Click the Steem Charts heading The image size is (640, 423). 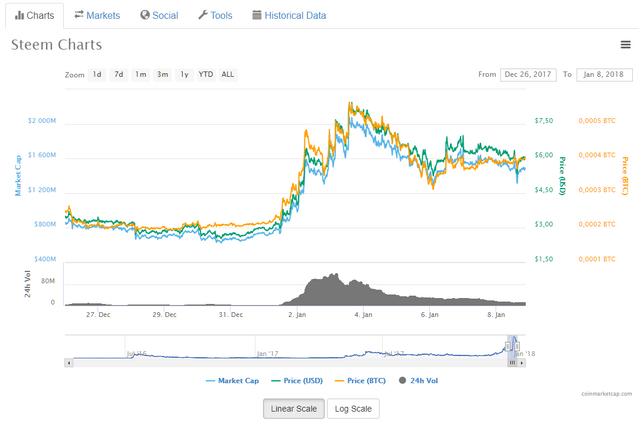[x=57, y=45]
